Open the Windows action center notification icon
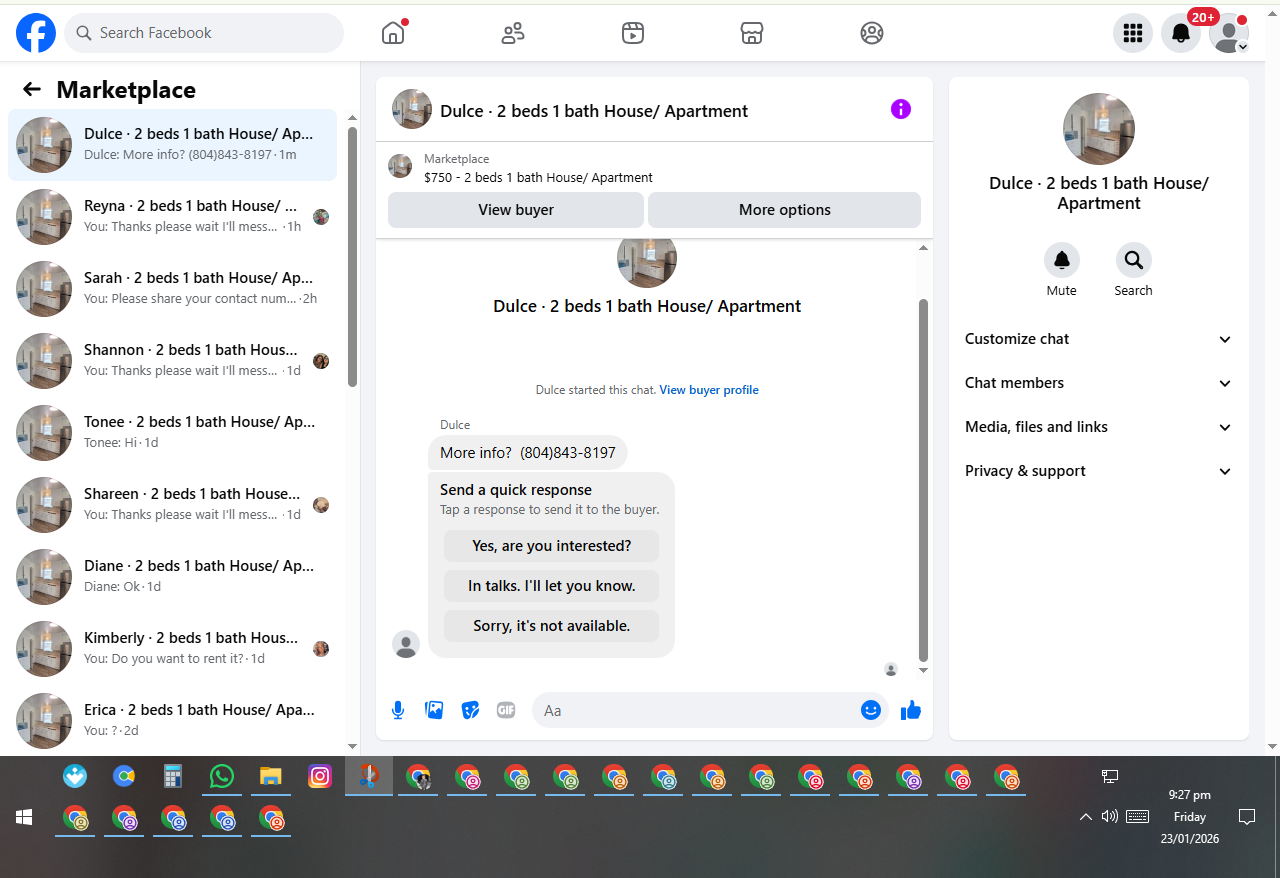This screenshot has width=1280, height=878. coord(1247,817)
